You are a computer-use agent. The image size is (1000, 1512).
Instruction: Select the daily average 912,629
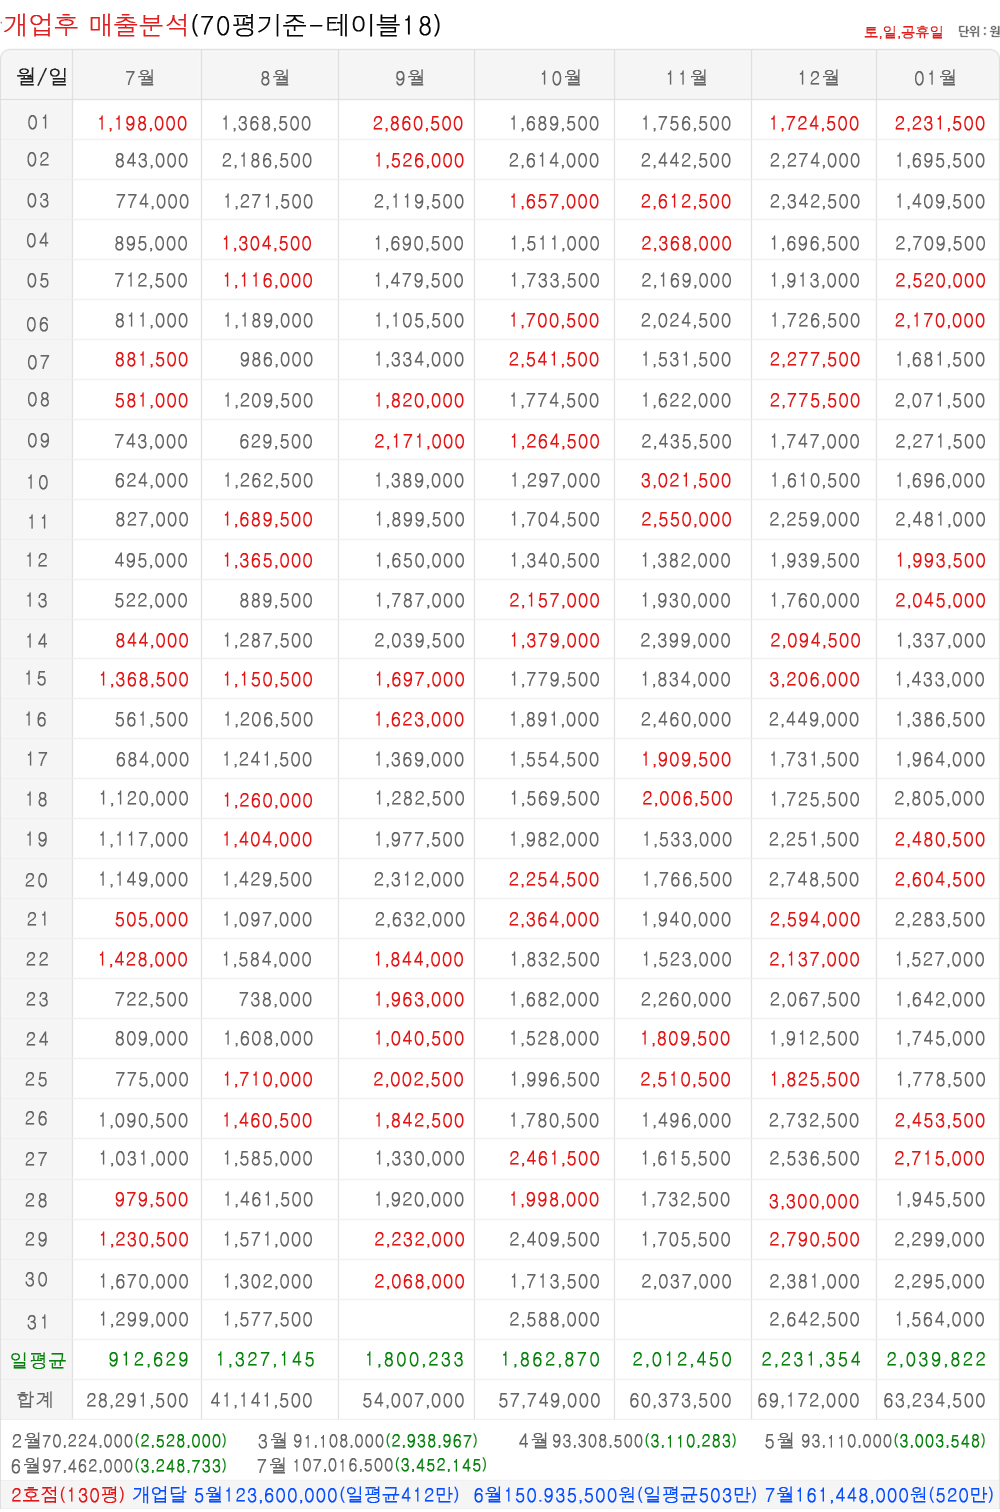click(148, 1360)
